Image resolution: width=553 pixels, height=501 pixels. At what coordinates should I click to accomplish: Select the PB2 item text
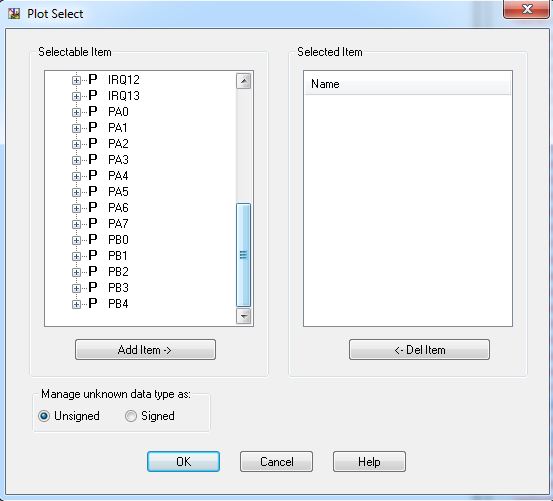coord(118,272)
